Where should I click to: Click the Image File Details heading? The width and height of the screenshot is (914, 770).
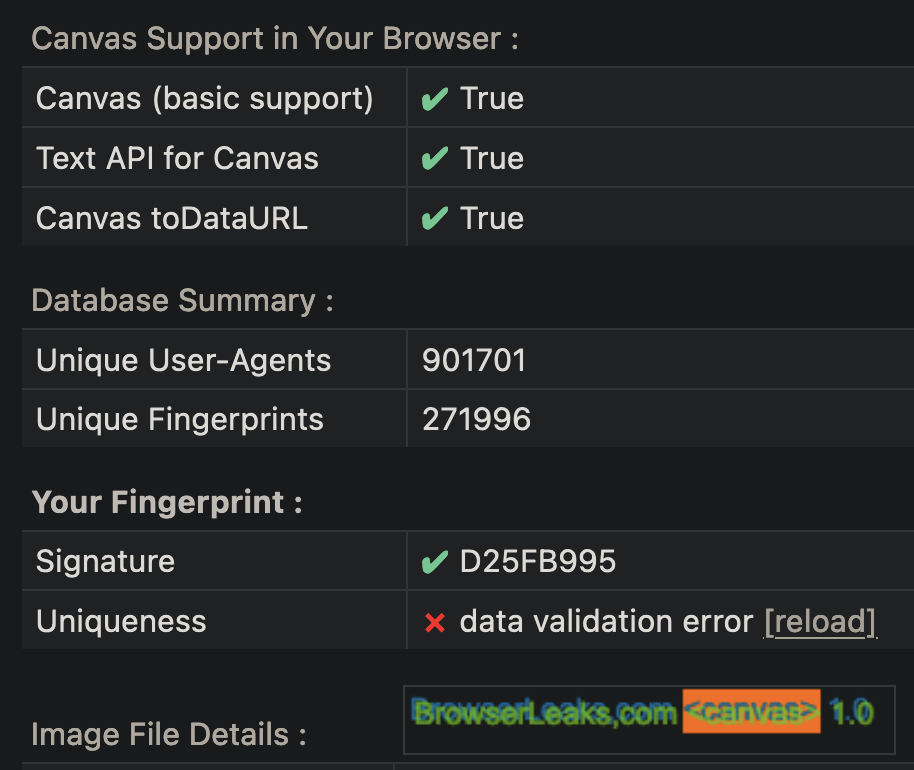169,734
